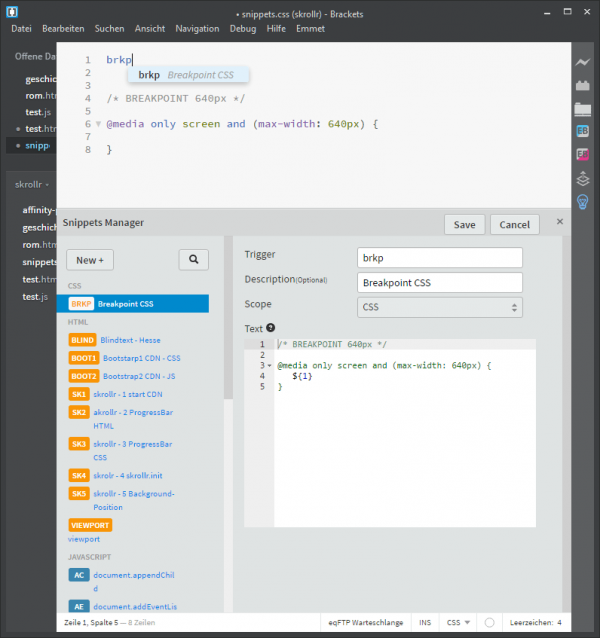
Task: Click the VIEWPORT snippet badge
Action: (x=90, y=525)
